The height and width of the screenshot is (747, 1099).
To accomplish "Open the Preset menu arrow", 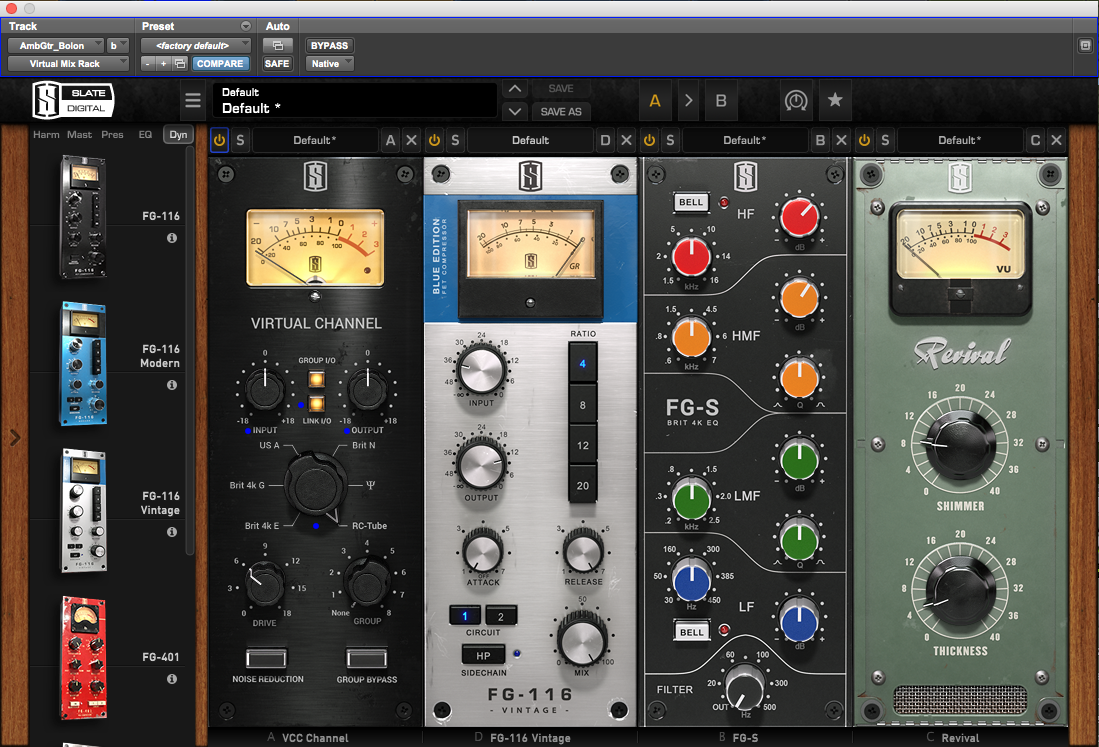I will (x=245, y=26).
